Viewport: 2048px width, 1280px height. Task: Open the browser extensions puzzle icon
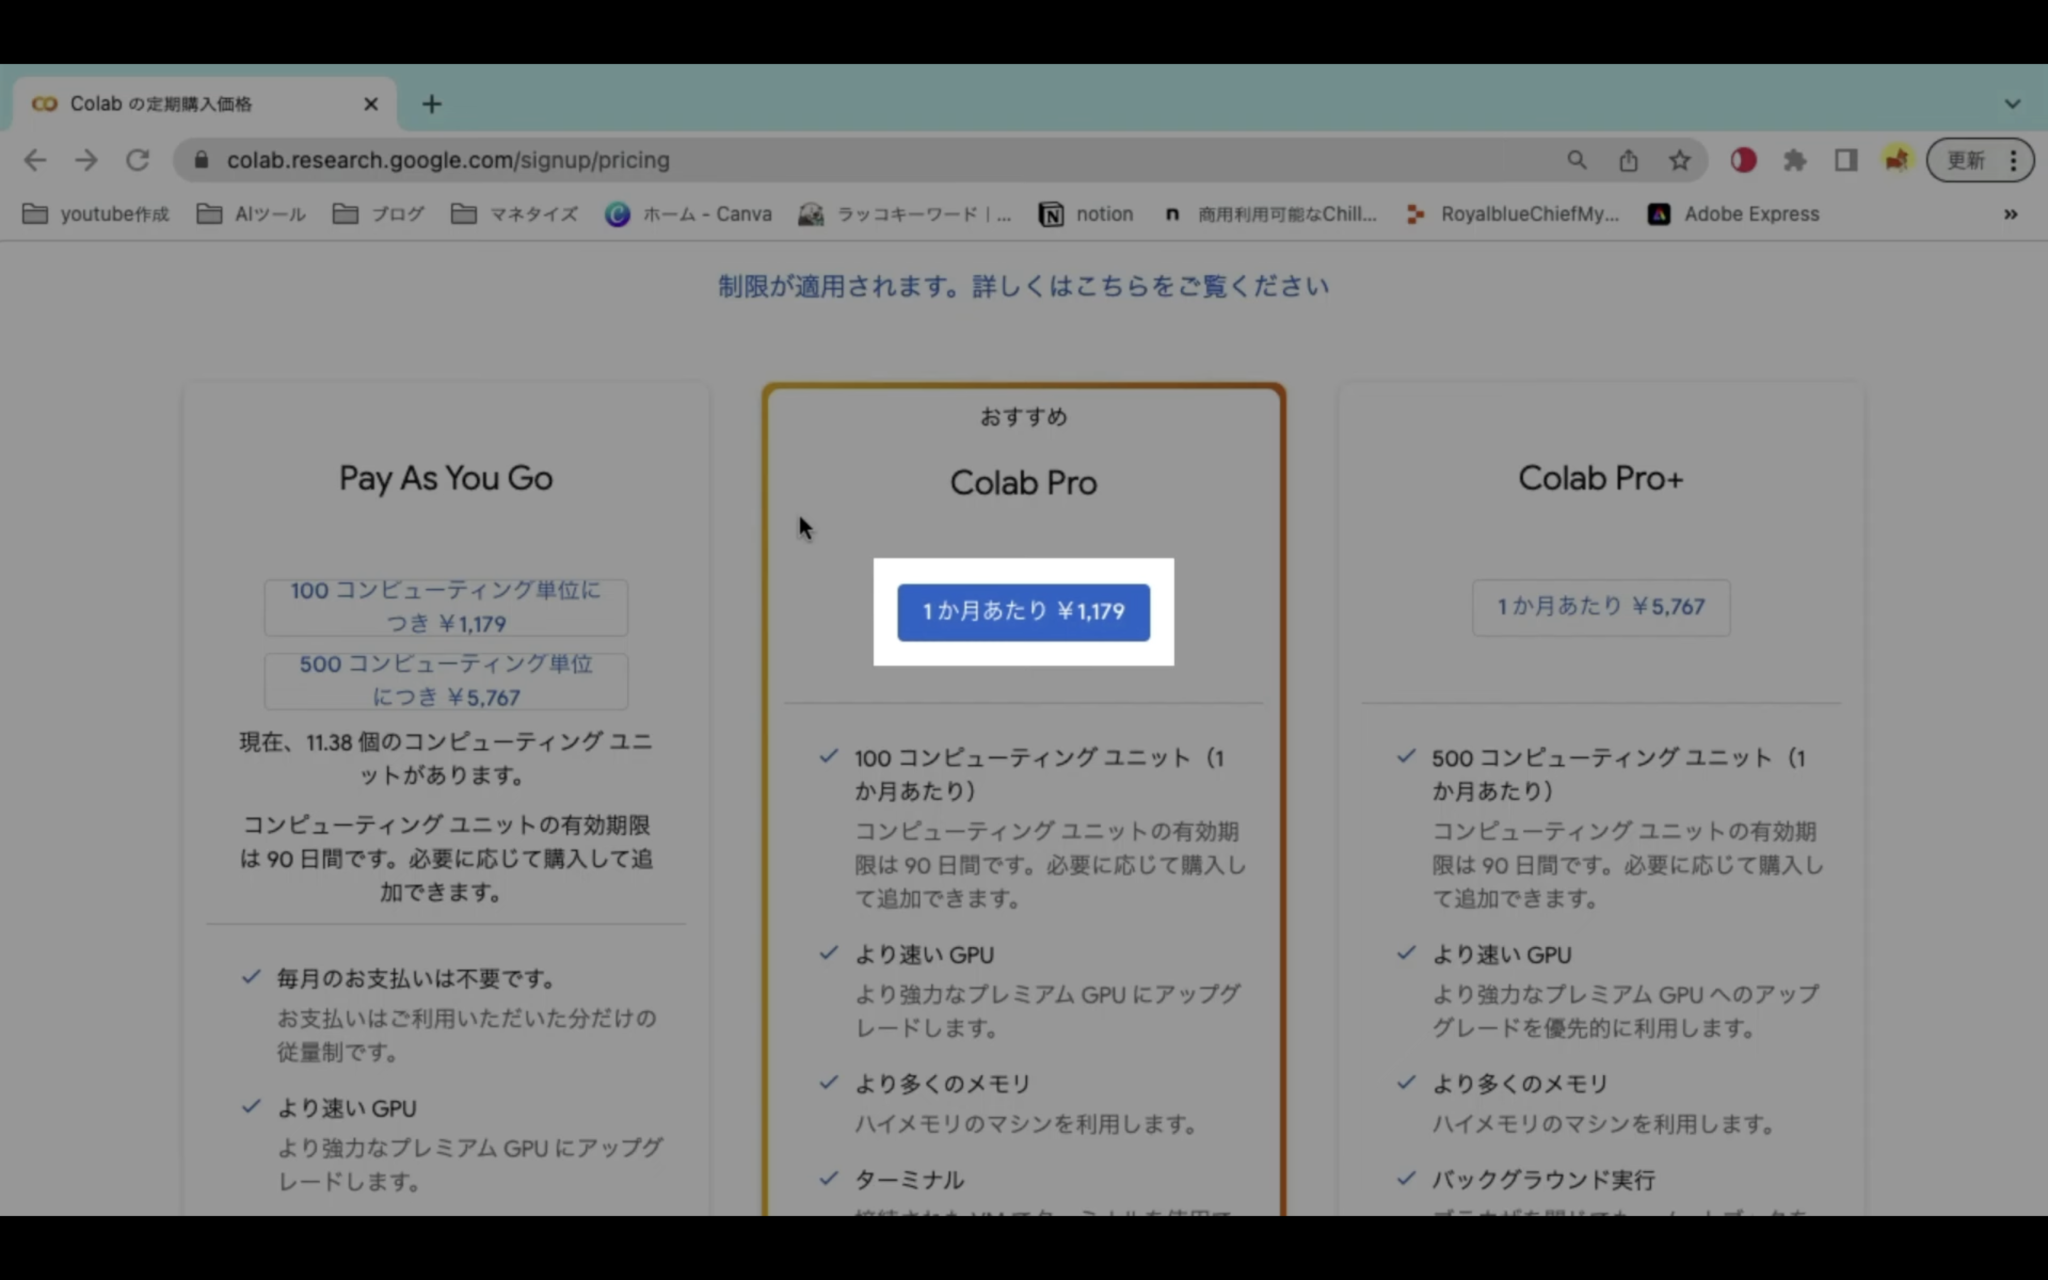[x=1795, y=160]
